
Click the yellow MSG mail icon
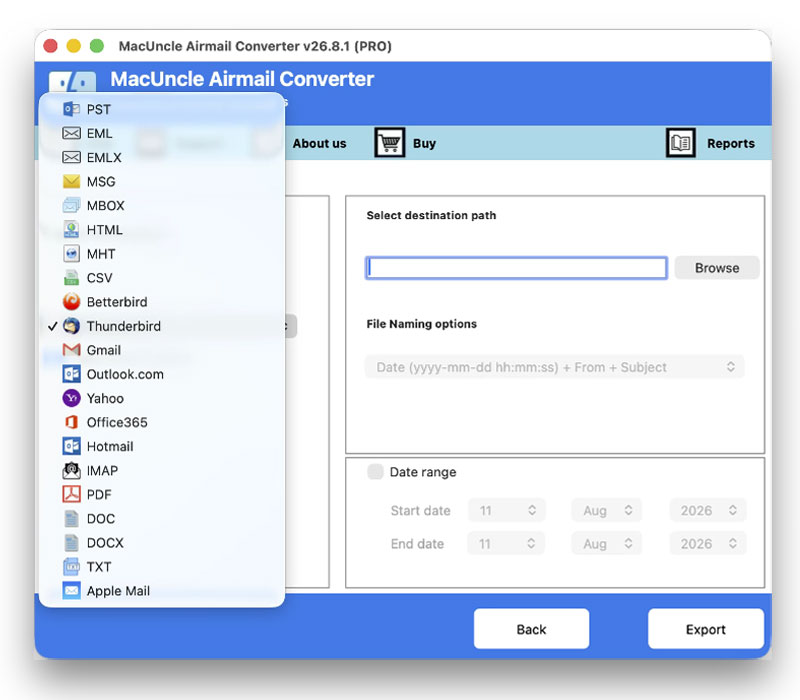click(71, 181)
